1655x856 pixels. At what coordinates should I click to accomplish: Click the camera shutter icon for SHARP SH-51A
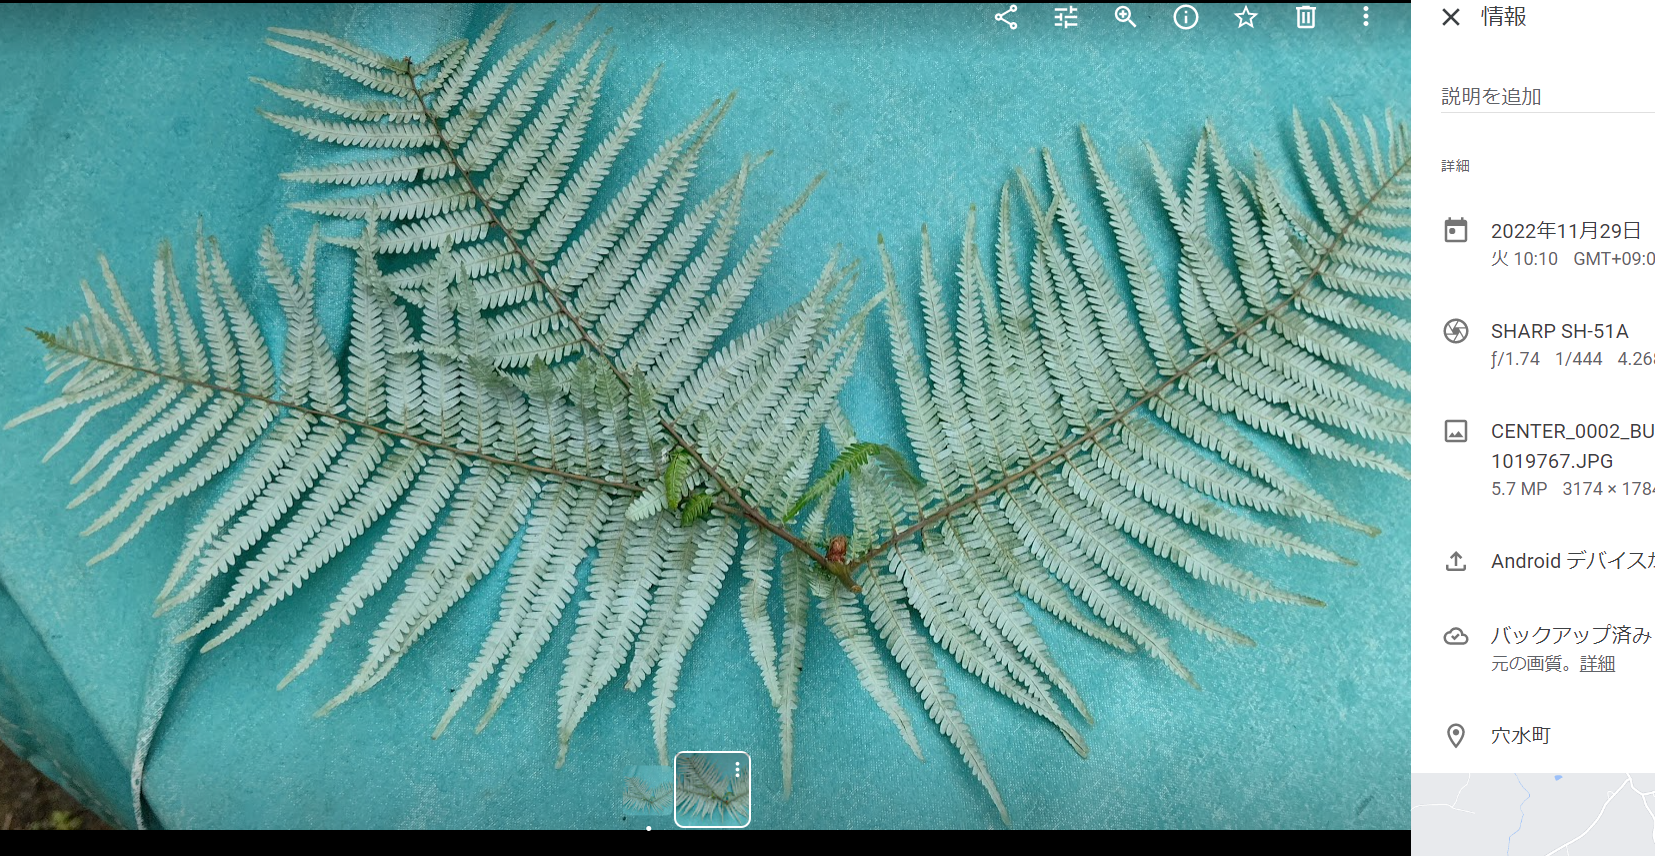pos(1456,331)
